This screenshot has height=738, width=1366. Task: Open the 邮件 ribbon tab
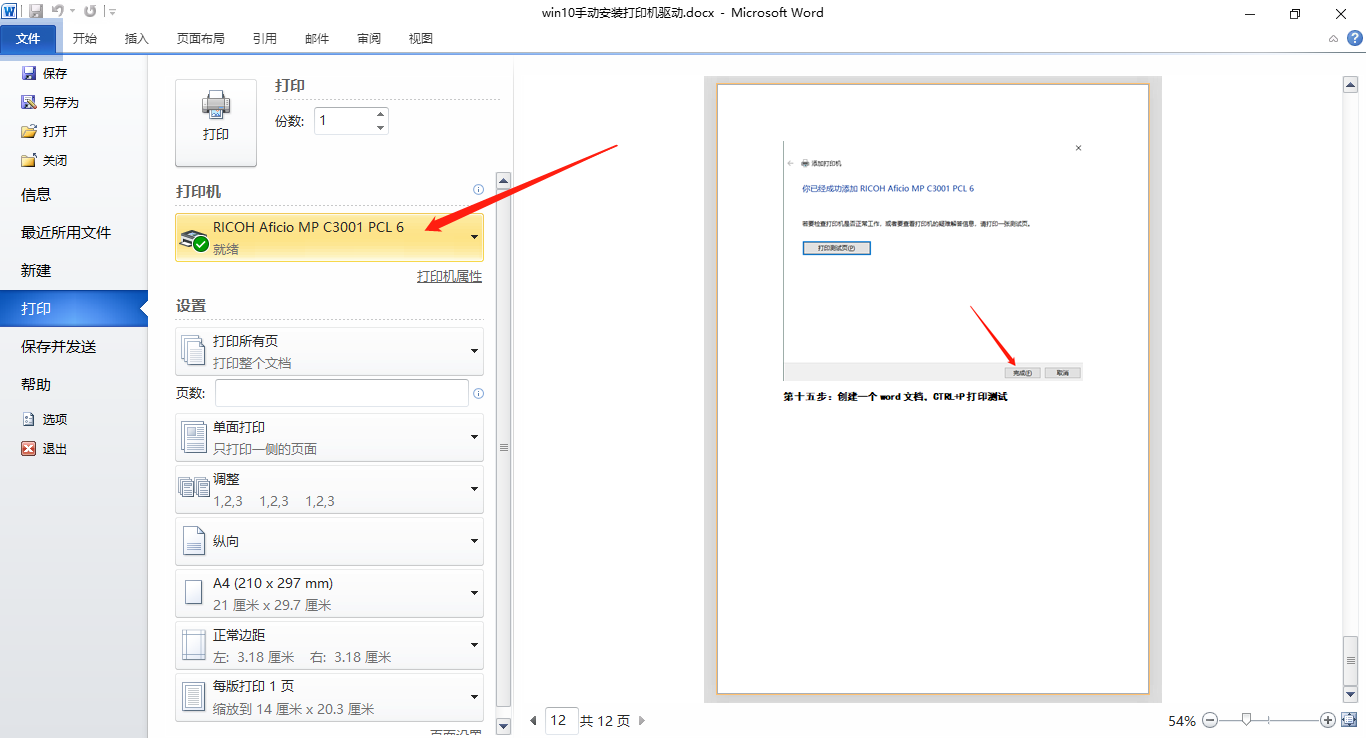[x=317, y=38]
